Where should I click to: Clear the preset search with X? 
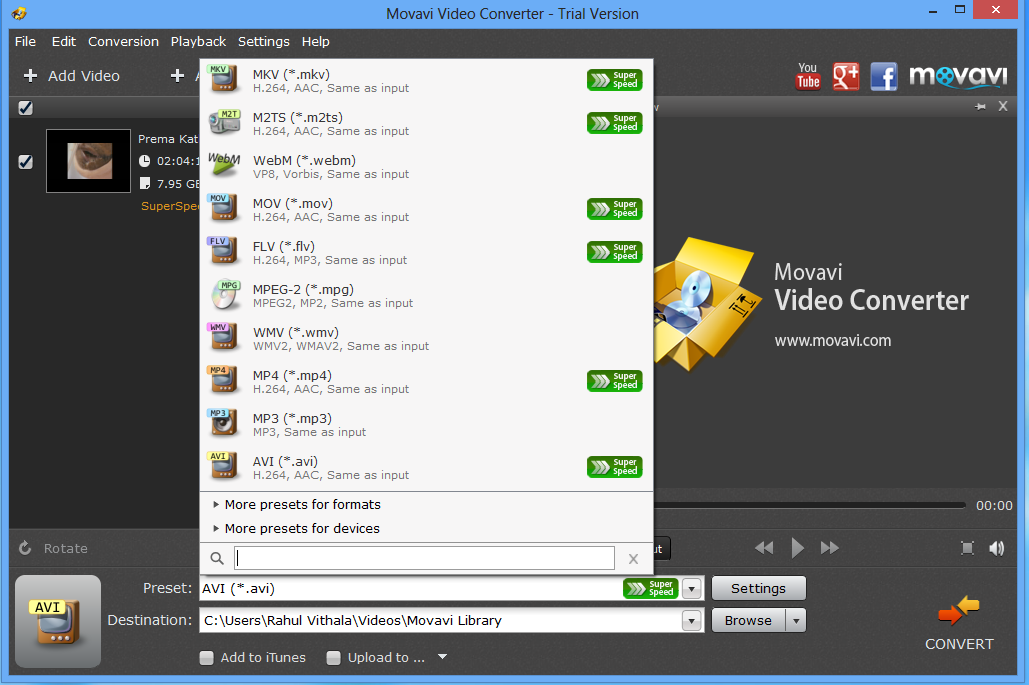tap(633, 558)
